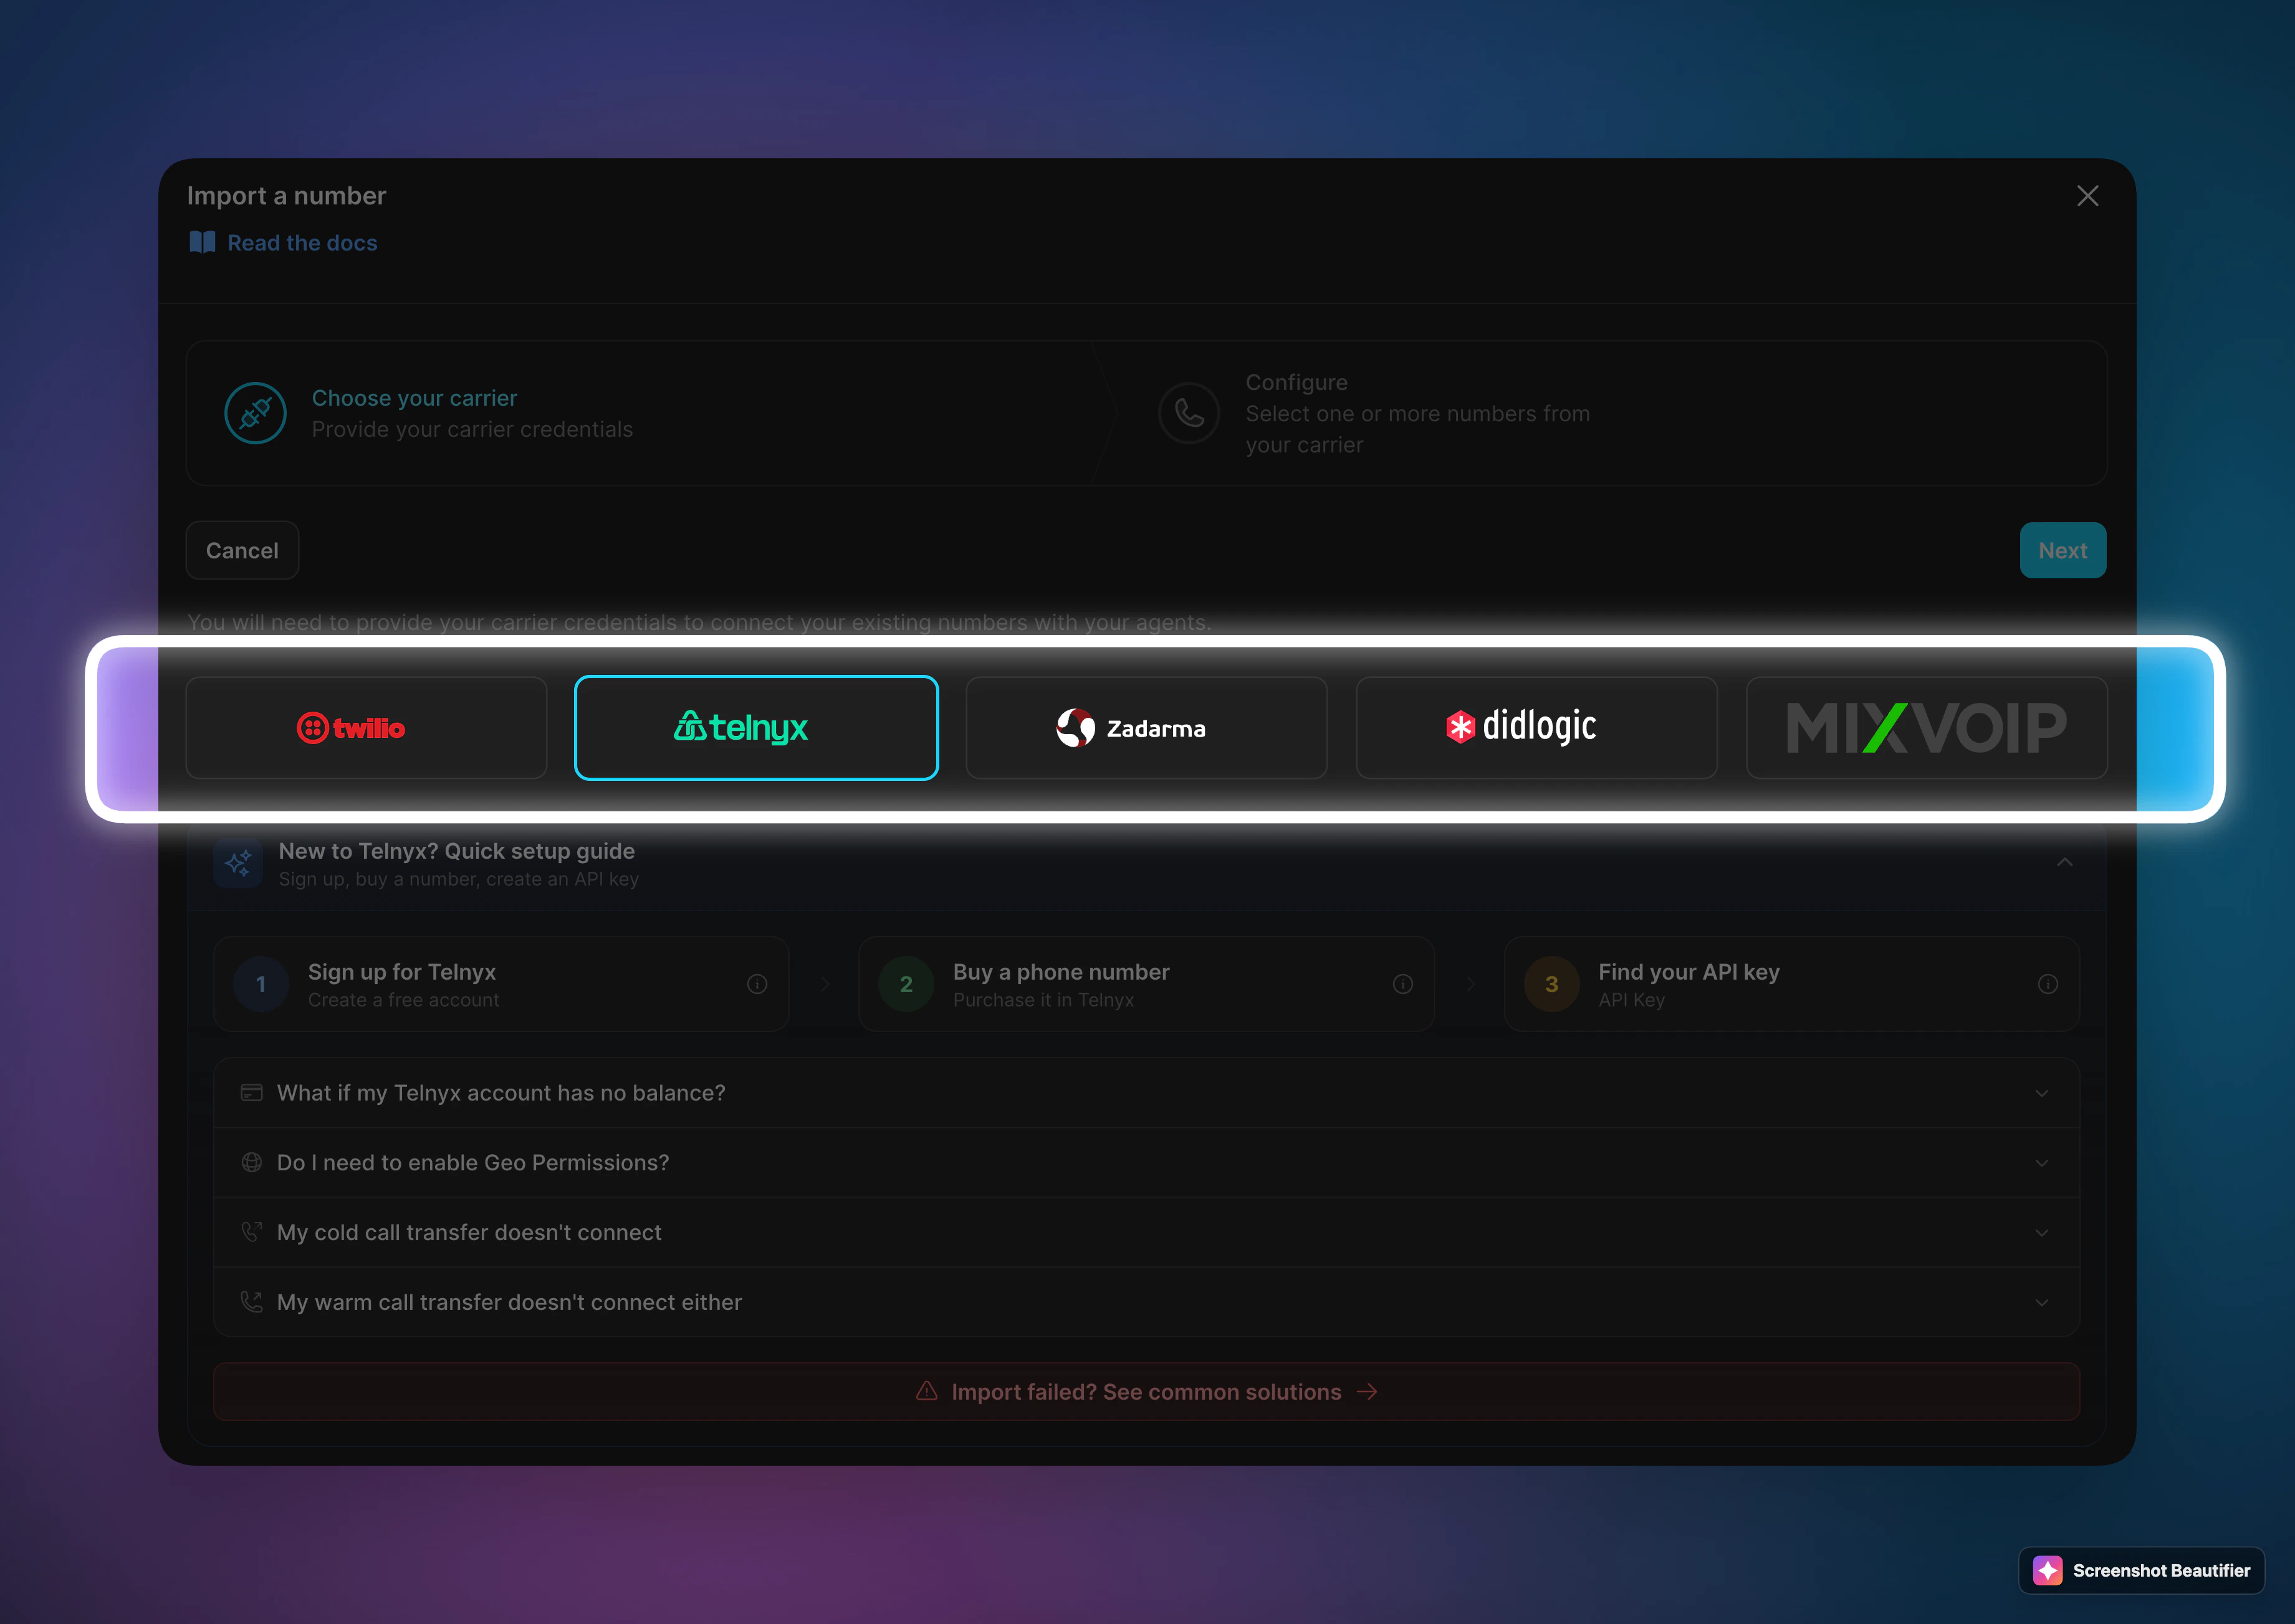Click 'Sign up, buy a number, create an API key'
The height and width of the screenshot is (1624, 2295).
tap(458, 880)
